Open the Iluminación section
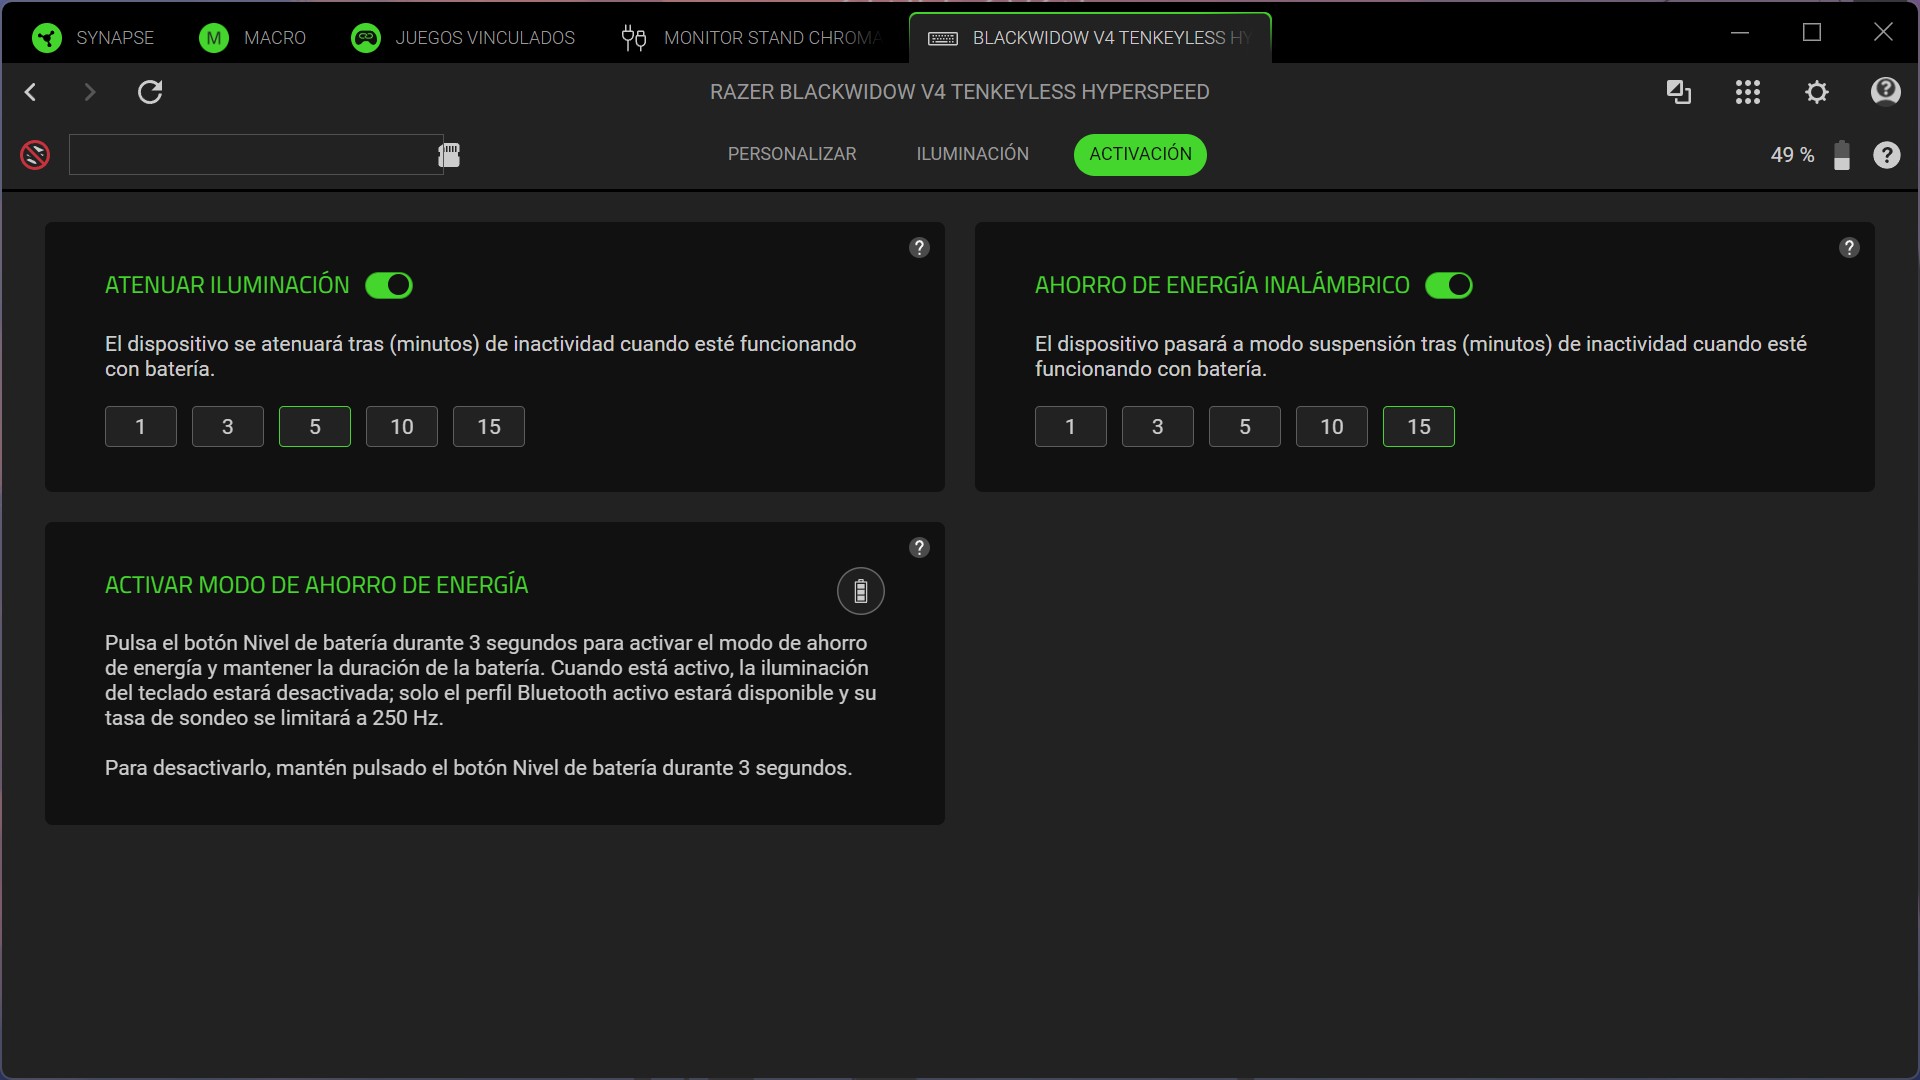Image resolution: width=1920 pixels, height=1080 pixels. point(973,154)
